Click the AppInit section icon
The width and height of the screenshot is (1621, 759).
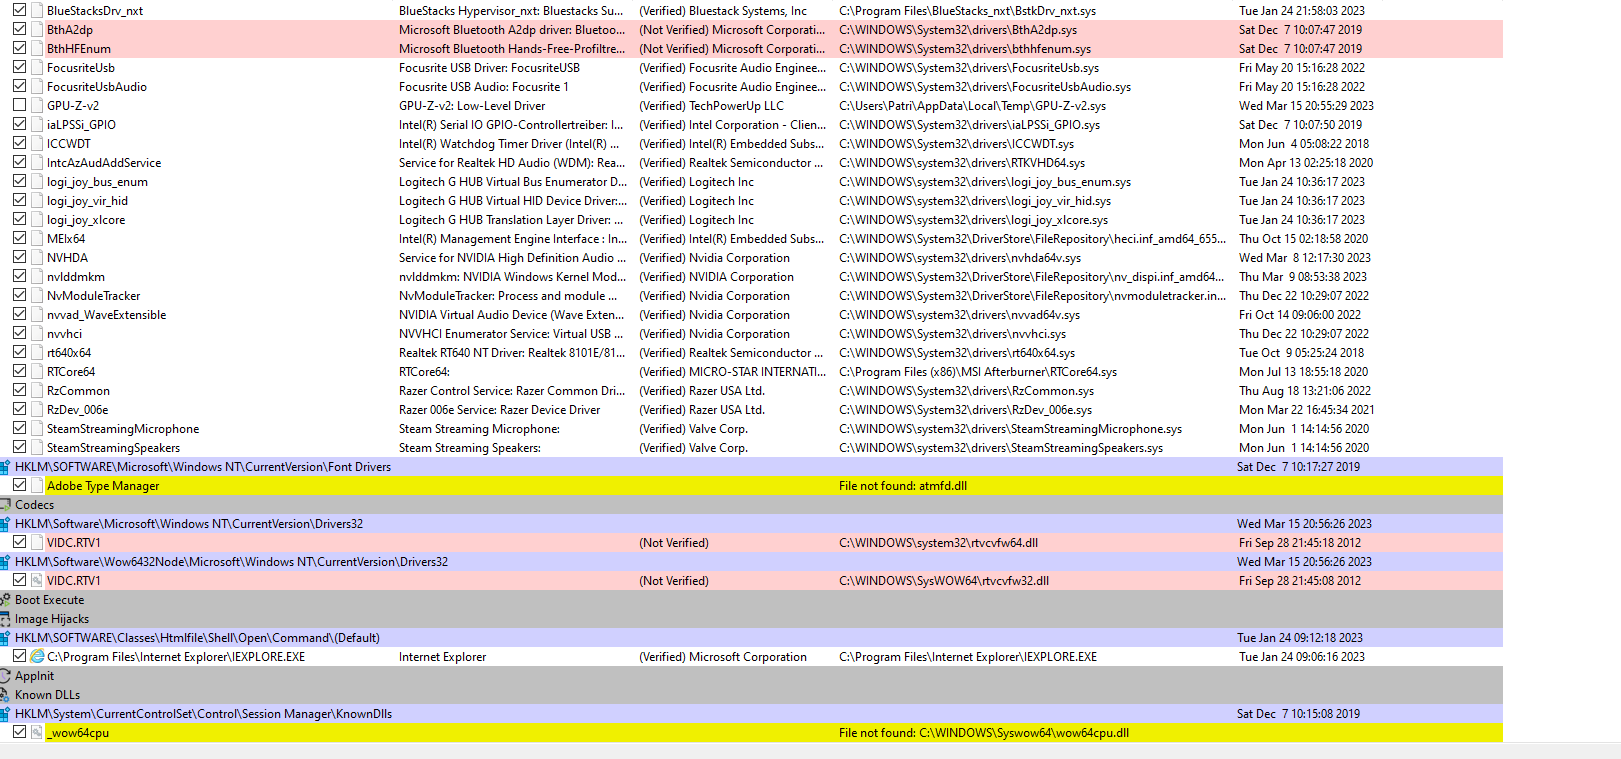[x=5, y=676]
